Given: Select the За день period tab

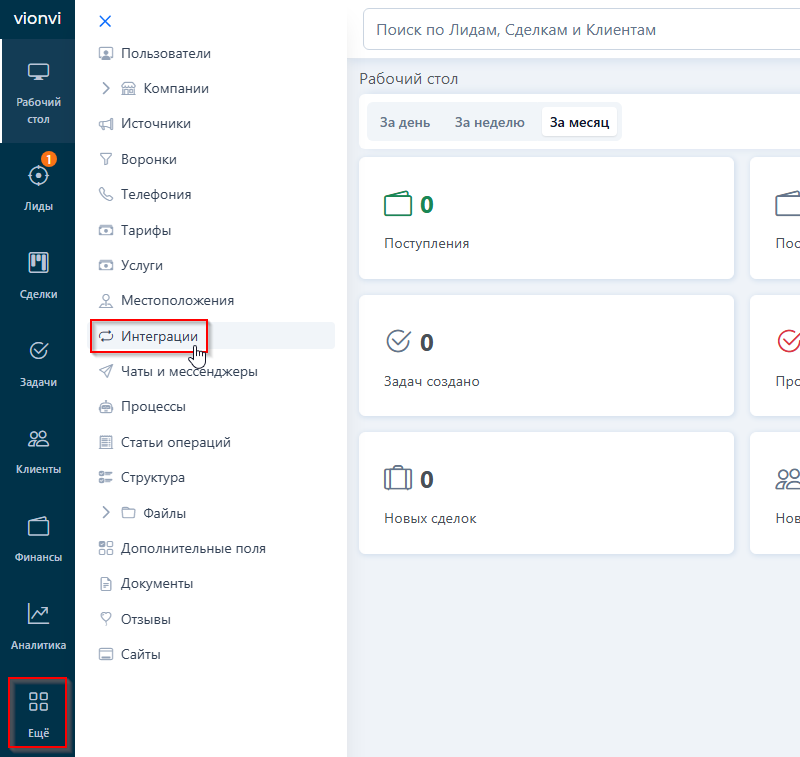Looking at the screenshot, I should pos(405,122).
